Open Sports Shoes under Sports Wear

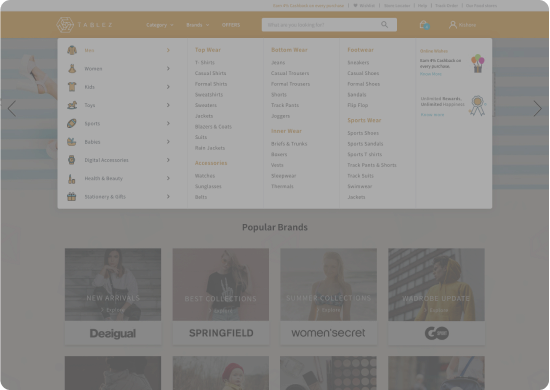pyautogui.click(x=363, y=133)
